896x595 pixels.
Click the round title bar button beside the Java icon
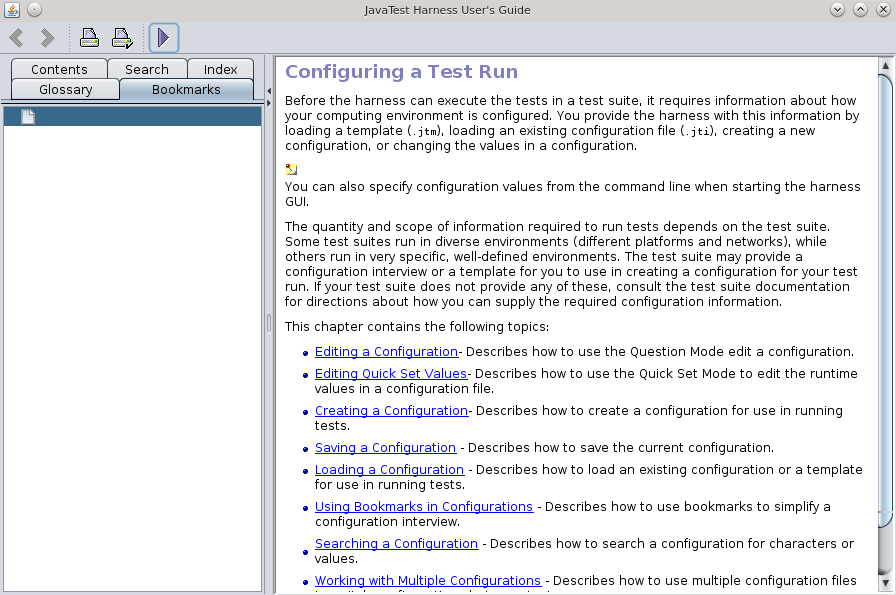point(34,10)
